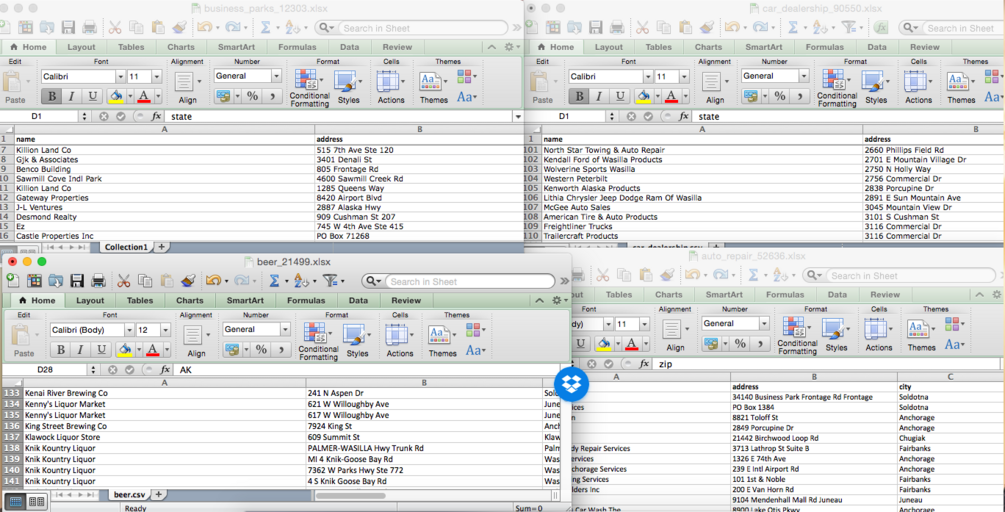Click fx function button in beer_21499 formula bar

point(165,370)
